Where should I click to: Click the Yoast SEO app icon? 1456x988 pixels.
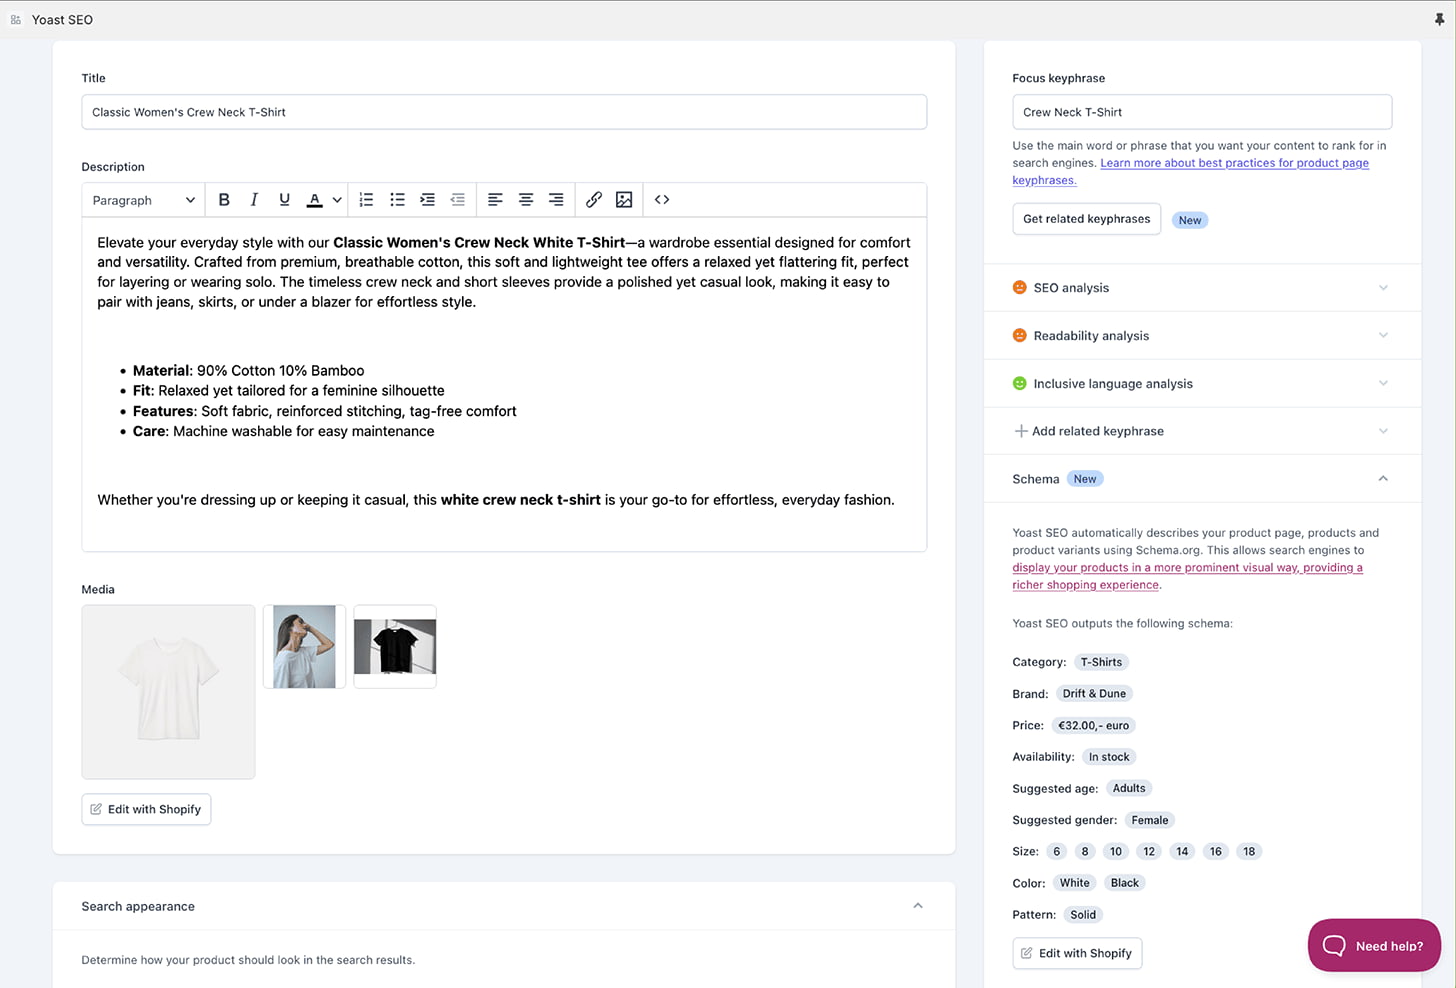click(x=16, y=19)
